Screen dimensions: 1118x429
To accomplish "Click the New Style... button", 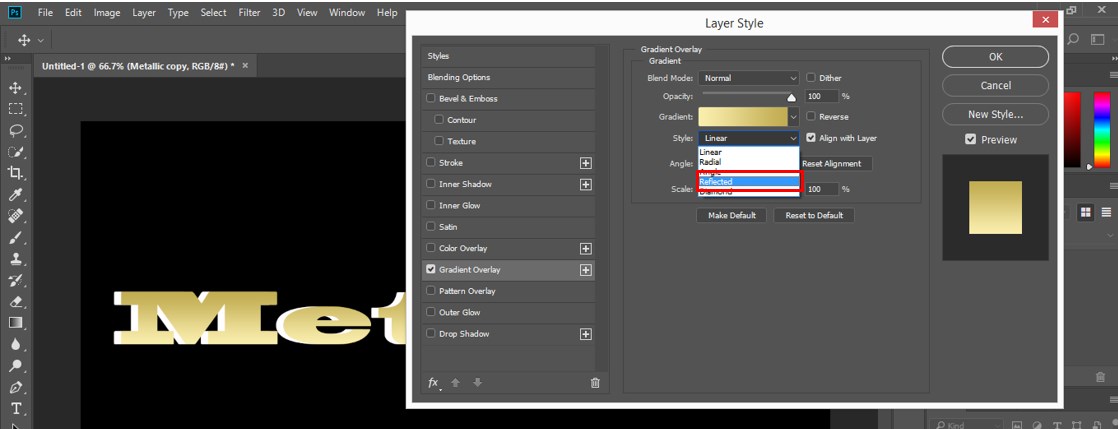I will (x=995, y=114).
